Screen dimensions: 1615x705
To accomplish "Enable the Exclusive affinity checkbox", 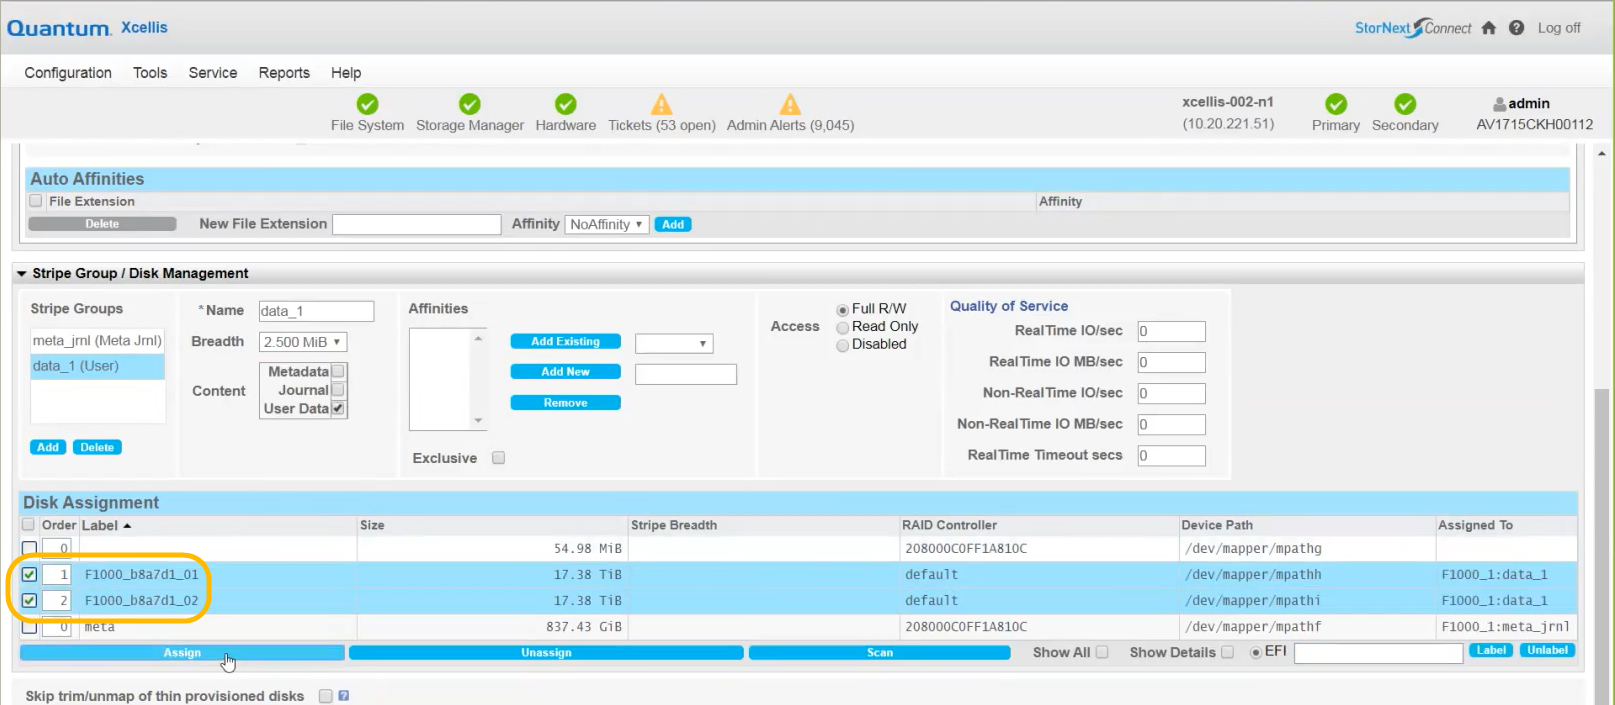I will pos(498,458).
